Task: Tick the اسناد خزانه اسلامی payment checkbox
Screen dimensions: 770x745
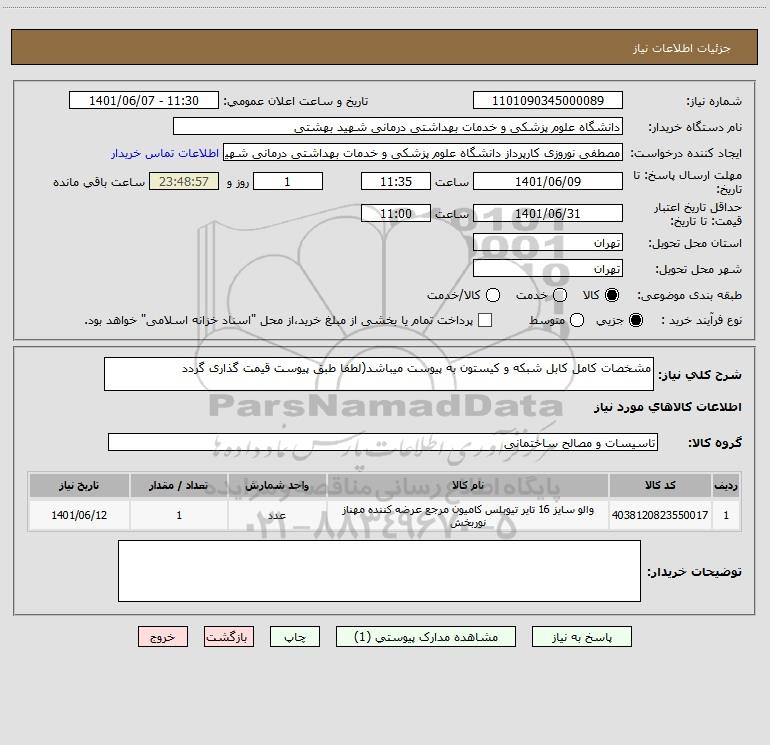Action: click(485, 320)
